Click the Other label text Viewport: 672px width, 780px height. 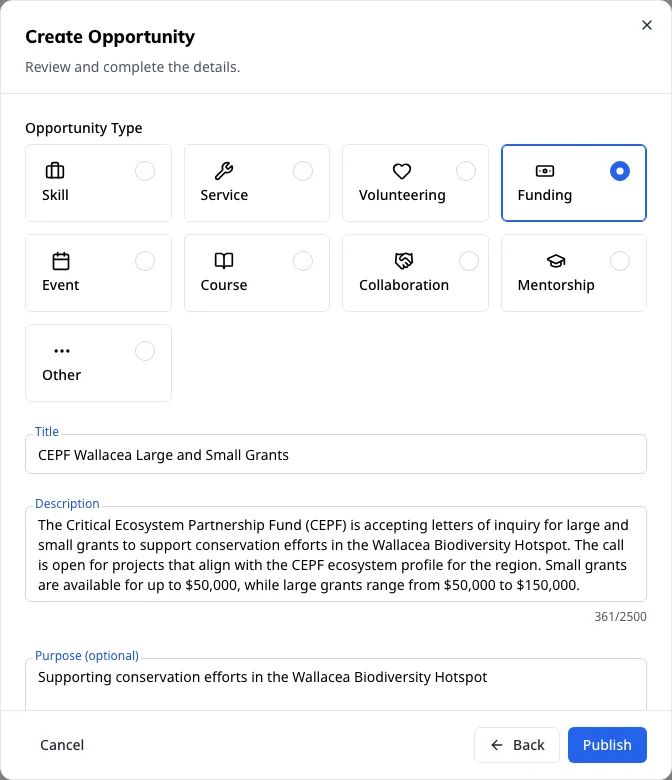pyautogui.click(x=62, y=375)
